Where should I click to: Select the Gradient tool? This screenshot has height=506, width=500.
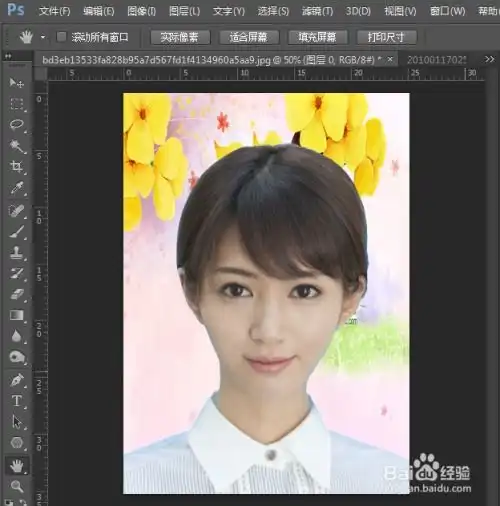(x=16, y=315)
